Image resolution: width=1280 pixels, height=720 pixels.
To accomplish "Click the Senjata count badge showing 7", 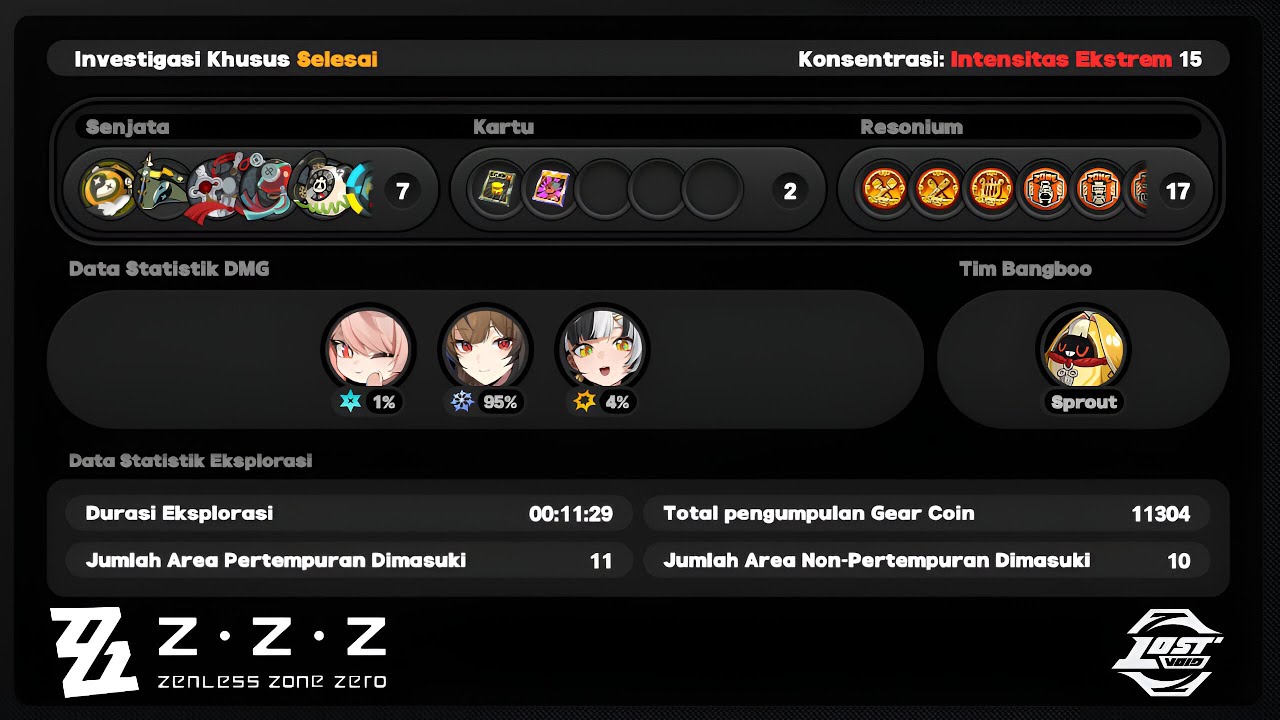I will [402, 190].
